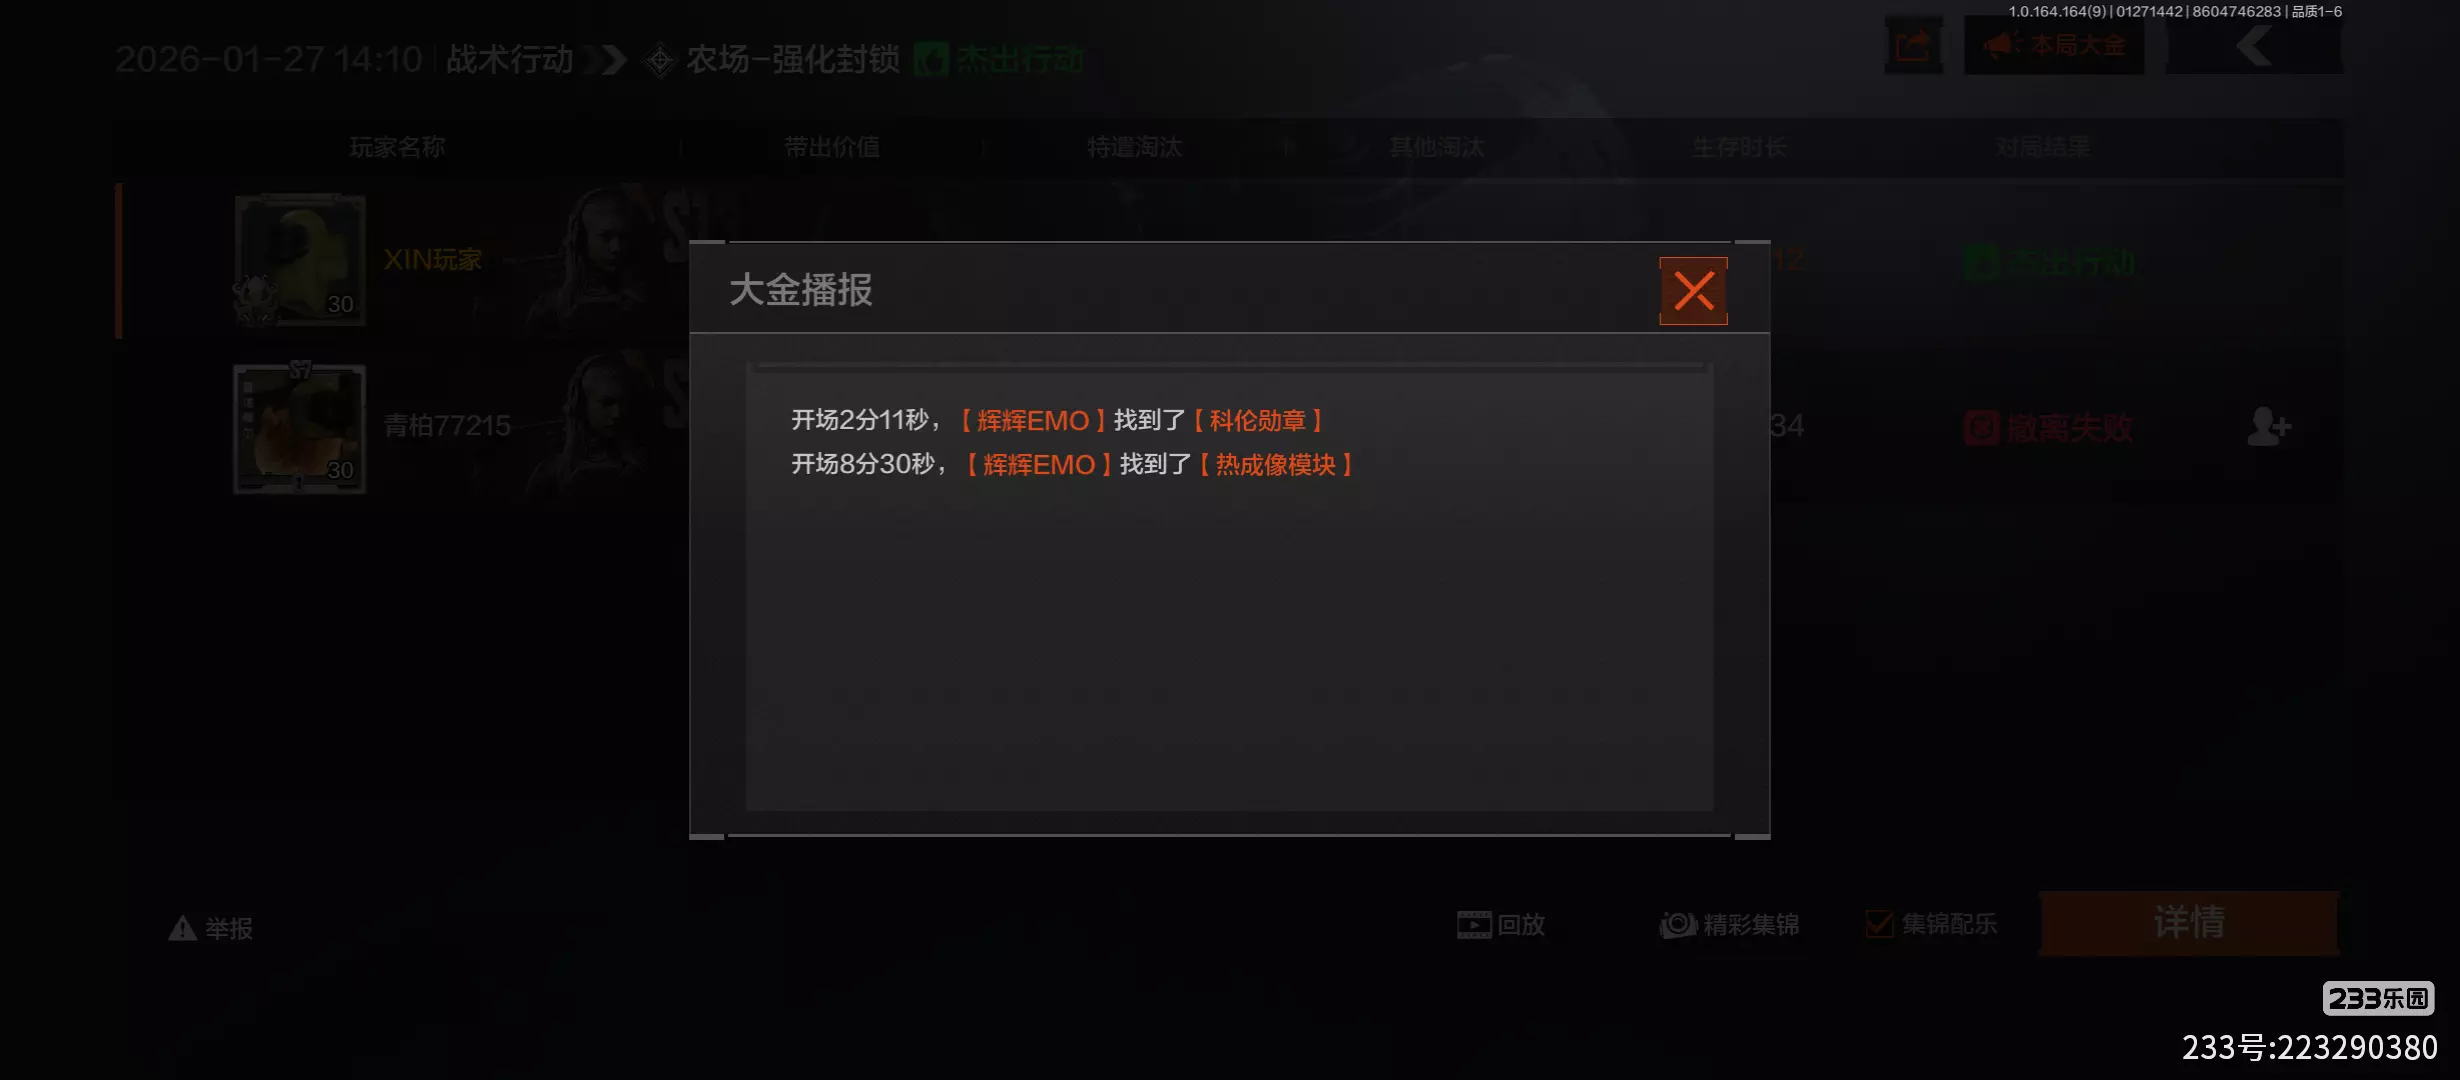2460x1080 pixels.
Task: Open the 本局大金 megaphone button
Action: [2054, 45]
